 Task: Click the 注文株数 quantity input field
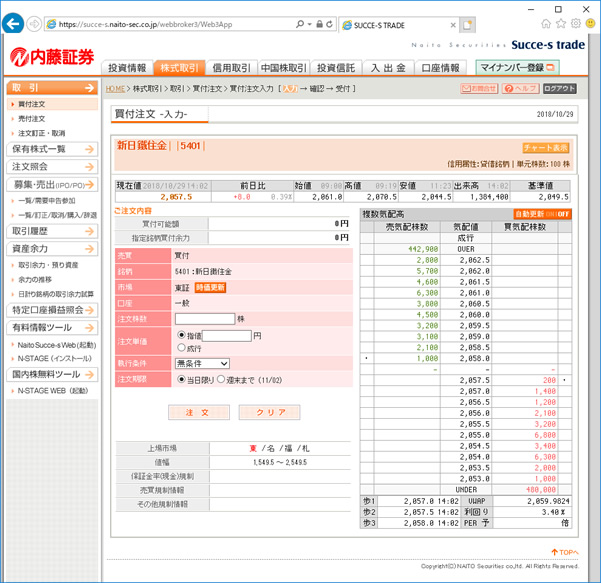click(x=204, y=319)
